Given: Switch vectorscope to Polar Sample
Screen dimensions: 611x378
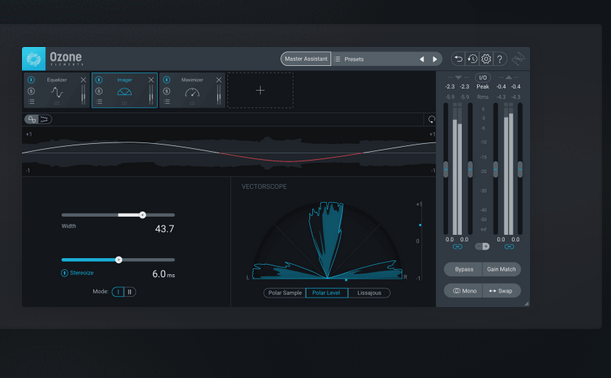Looking at the screenshot, I should click(285, 293).
